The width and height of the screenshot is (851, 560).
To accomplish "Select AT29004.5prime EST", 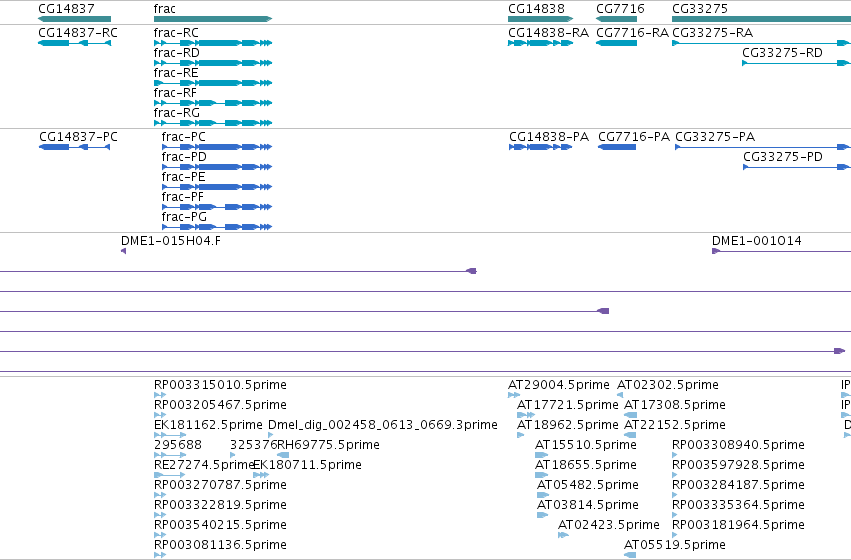I will point(558,385).
